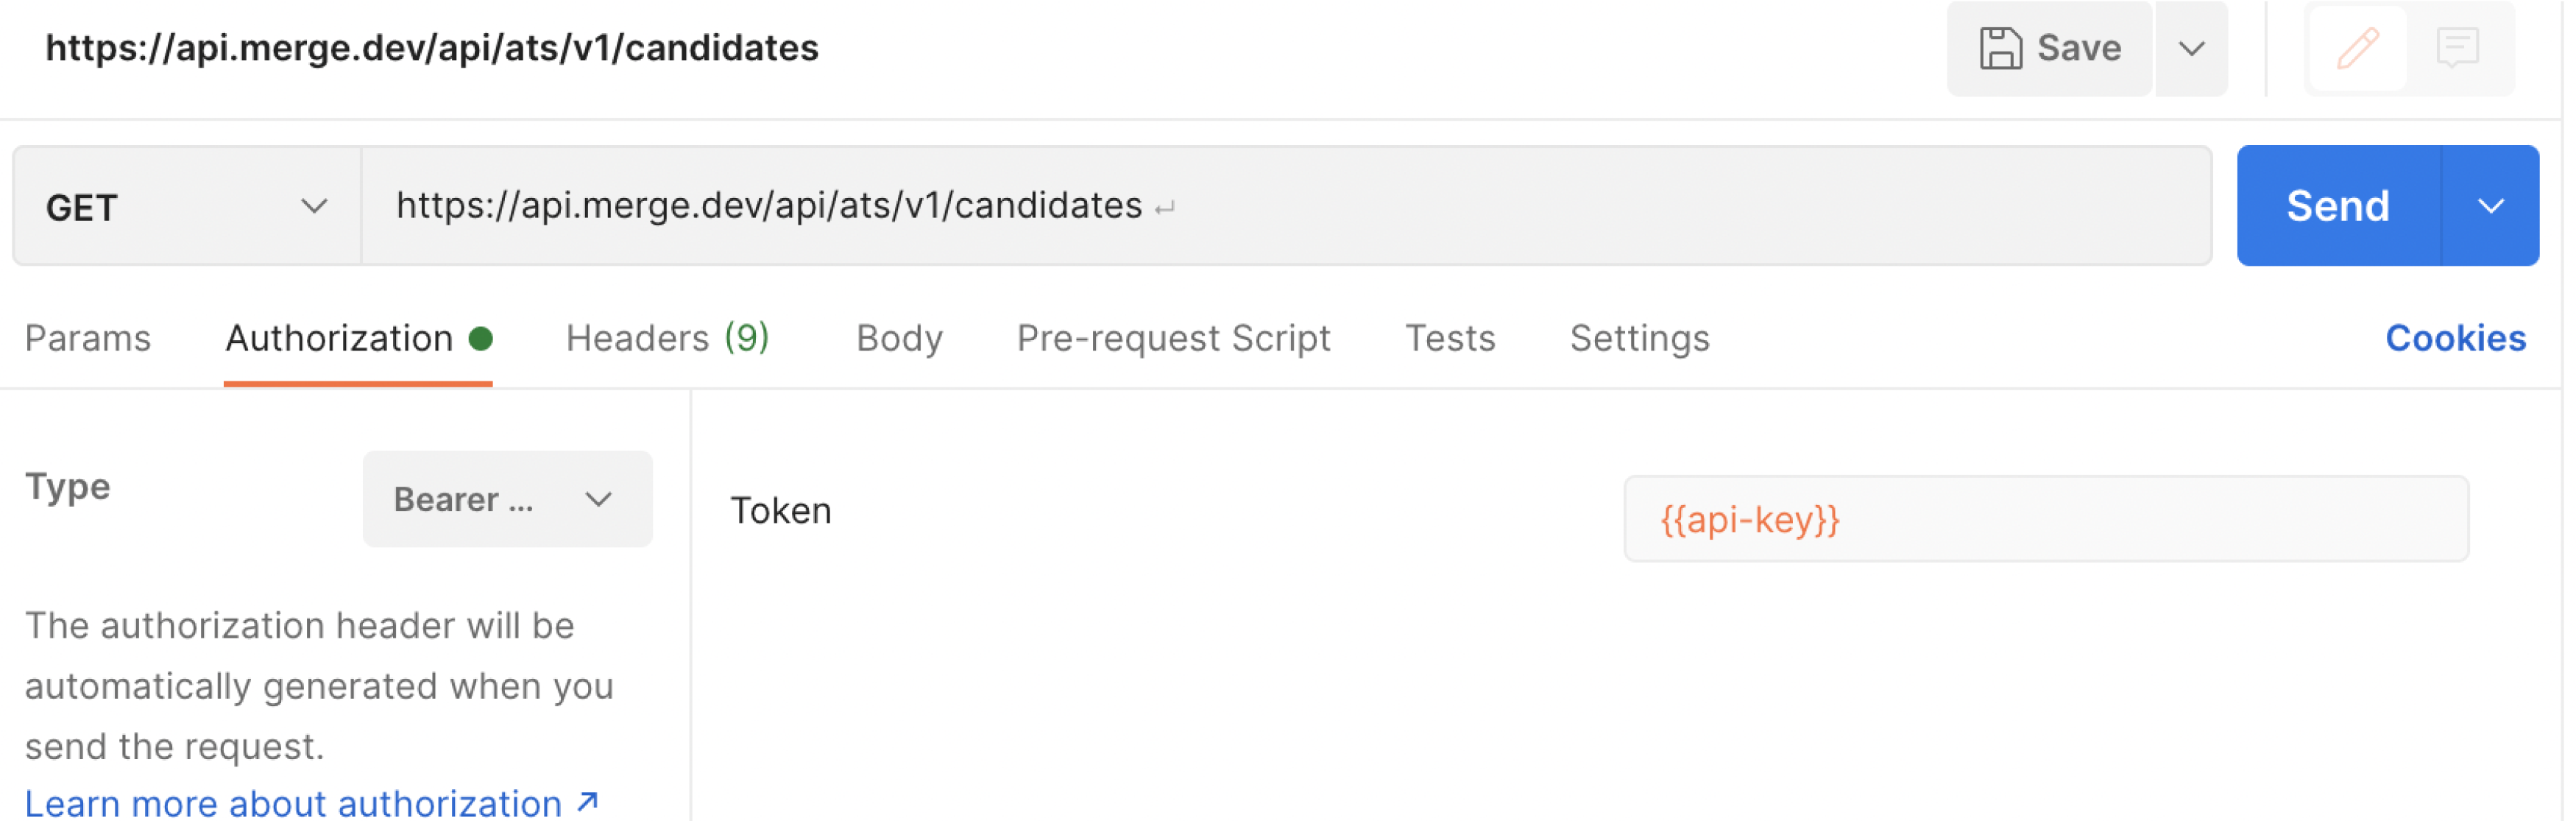The image size is (2576, 821).
Task: Expand the Save options dropdown arrow
Action: coord(2191,48)
